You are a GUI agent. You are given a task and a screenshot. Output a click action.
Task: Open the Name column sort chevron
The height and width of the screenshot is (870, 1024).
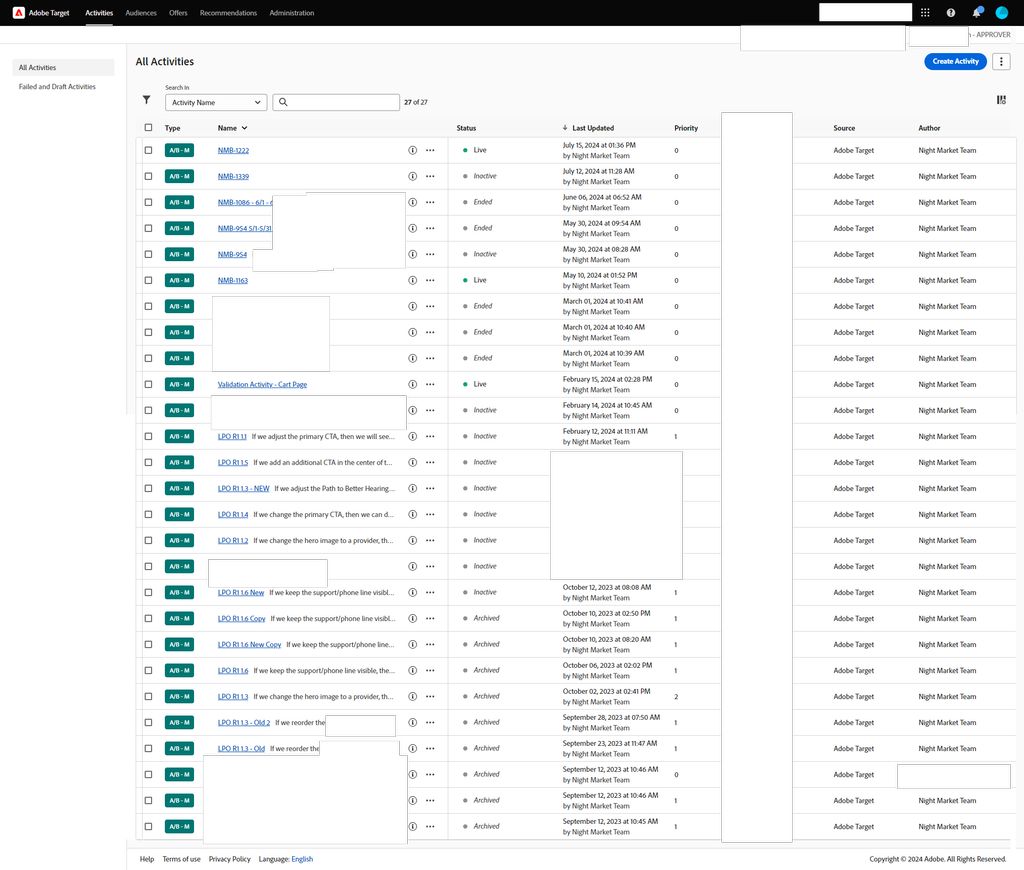244,128
